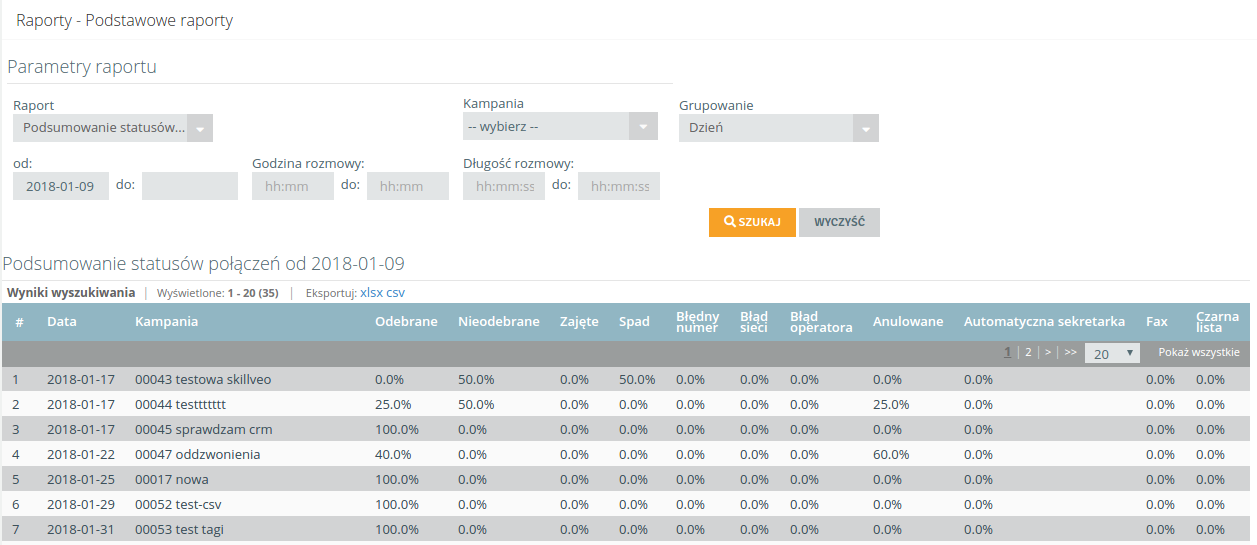Click date 2018-01-22 cell
The width and height of the screenshot is (1257, 545).
click(x=81, y=455)
